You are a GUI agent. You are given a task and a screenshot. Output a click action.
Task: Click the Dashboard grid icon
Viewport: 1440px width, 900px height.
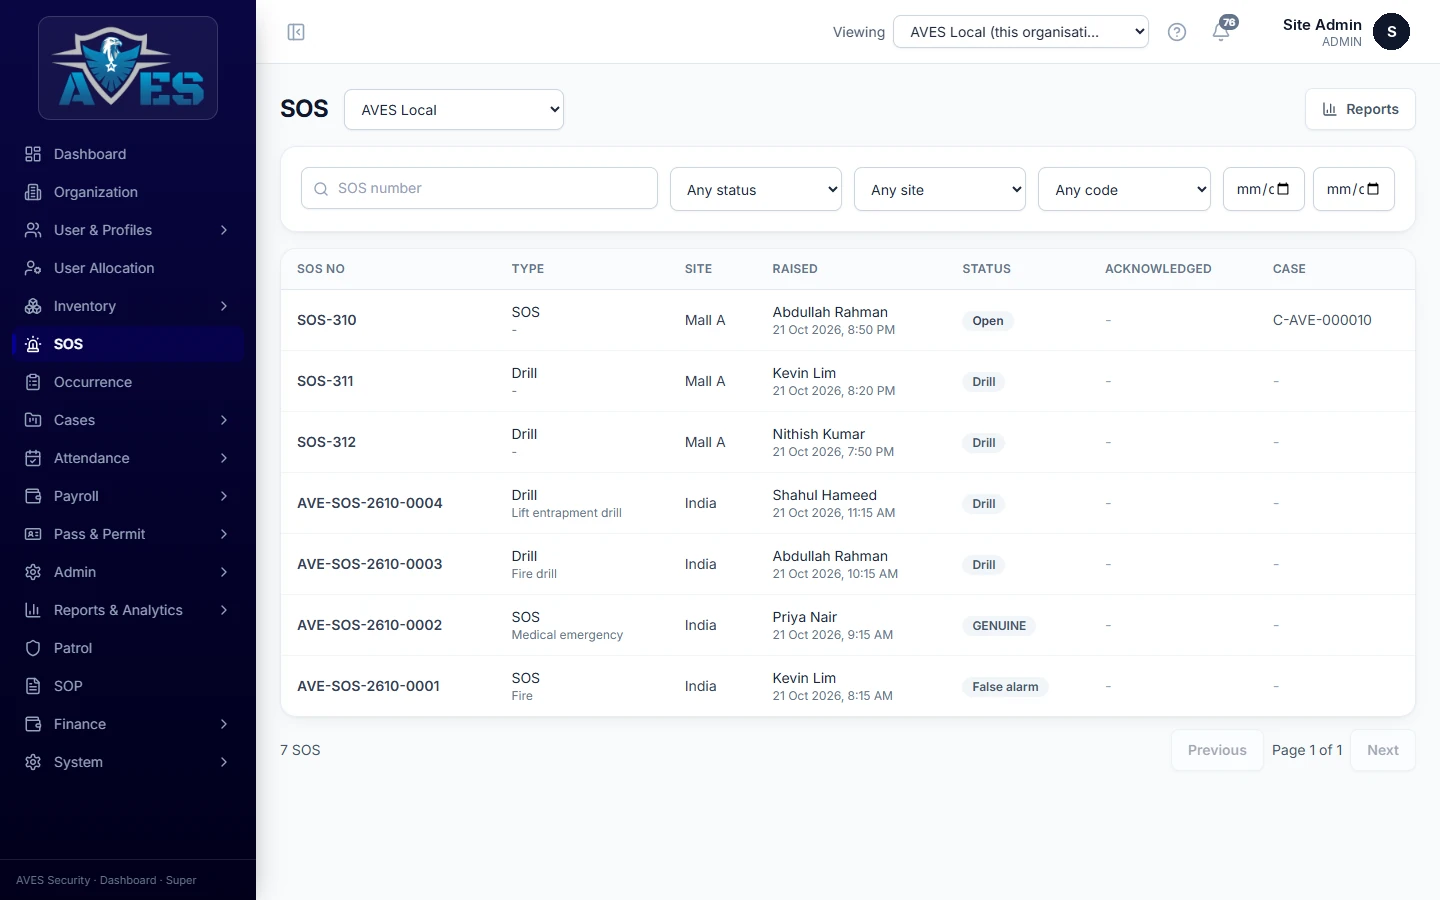[33, 154]
